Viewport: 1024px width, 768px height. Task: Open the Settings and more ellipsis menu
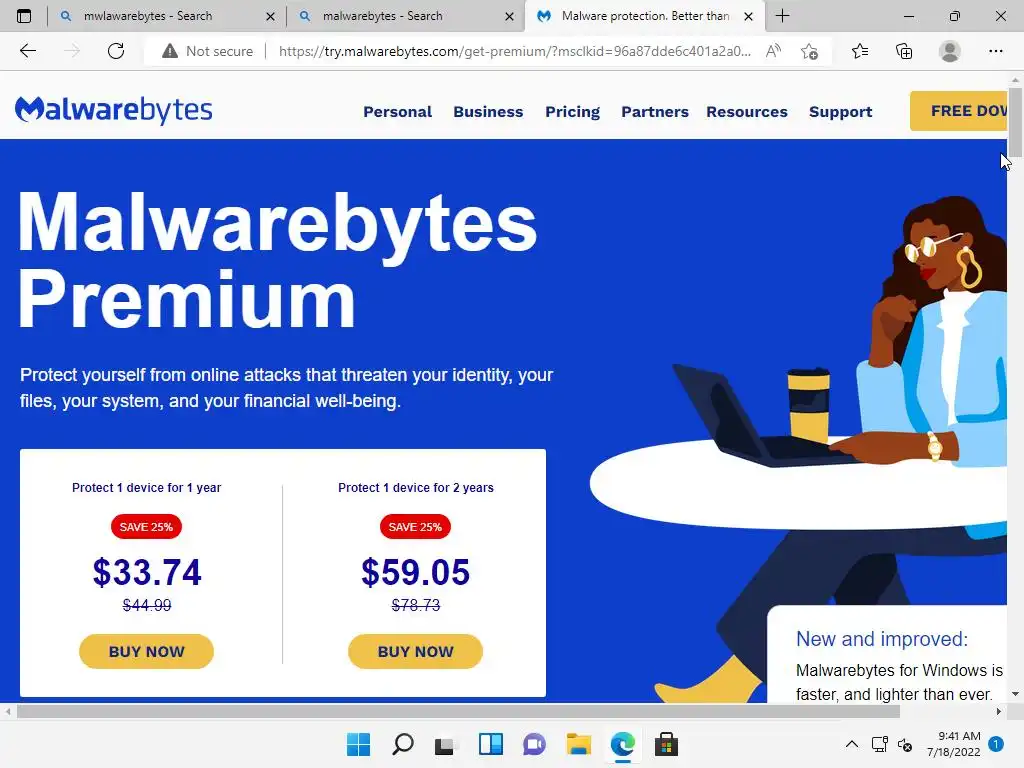[995, 51]
